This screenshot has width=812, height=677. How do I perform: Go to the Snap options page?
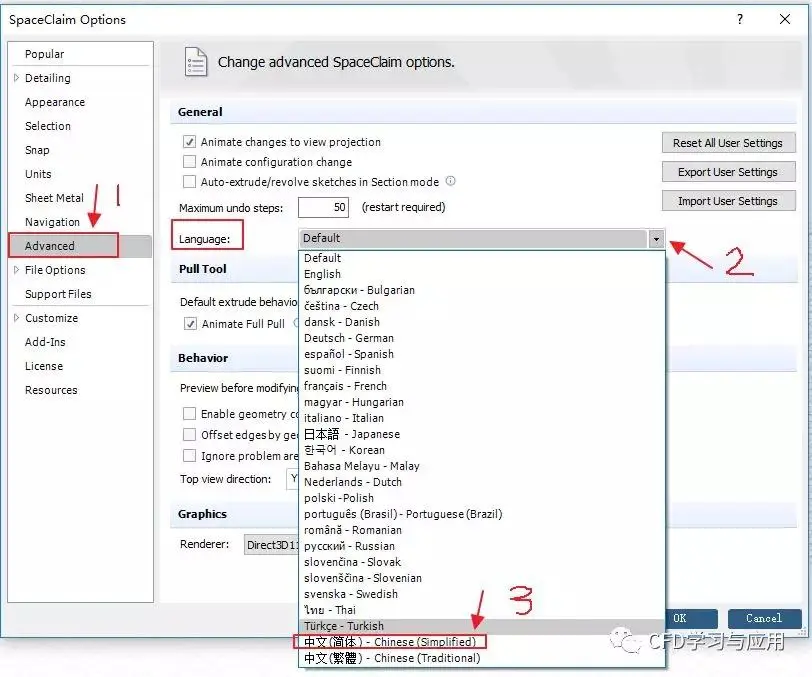pos(37,150)
